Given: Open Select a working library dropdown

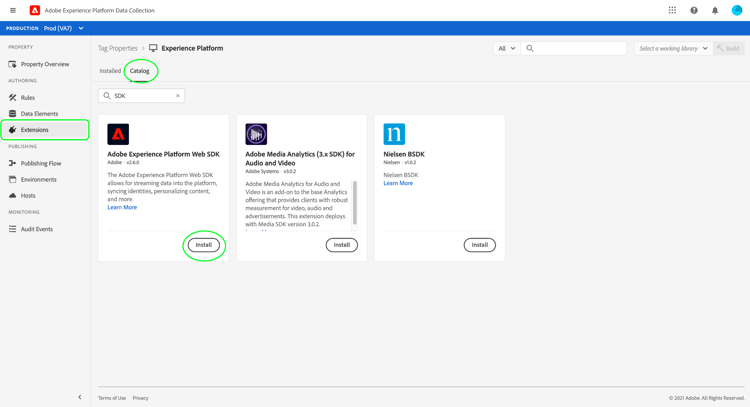Looking at the screenshot, I should pyautogui.click(x=673, y=48).
